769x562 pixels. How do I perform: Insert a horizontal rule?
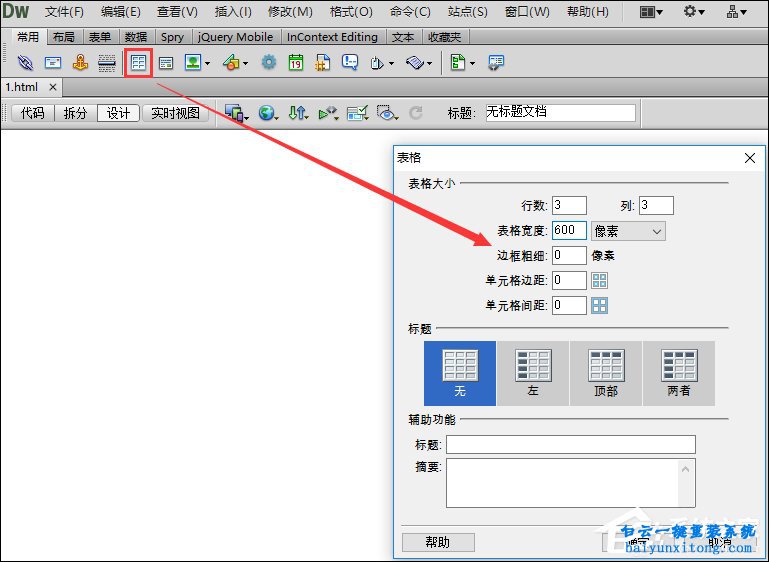[106, 63]
